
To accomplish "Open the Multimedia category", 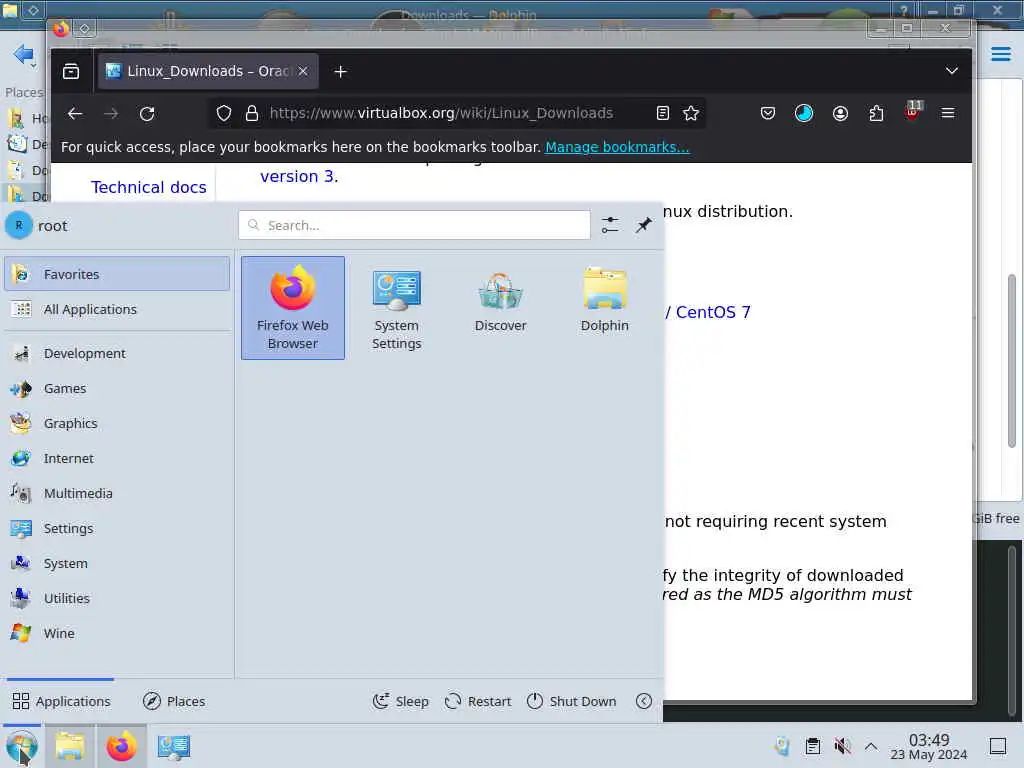I will coord(117,493).
